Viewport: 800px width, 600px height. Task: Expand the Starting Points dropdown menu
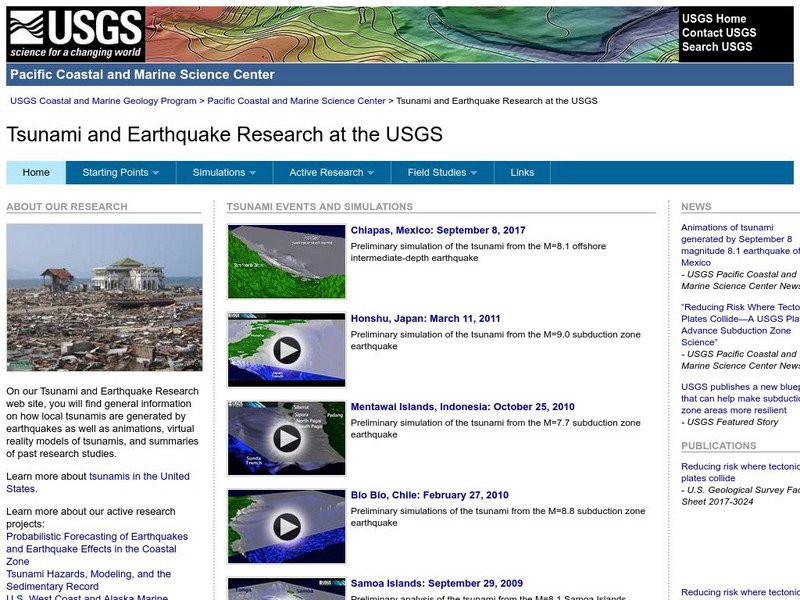click(121, 172)
